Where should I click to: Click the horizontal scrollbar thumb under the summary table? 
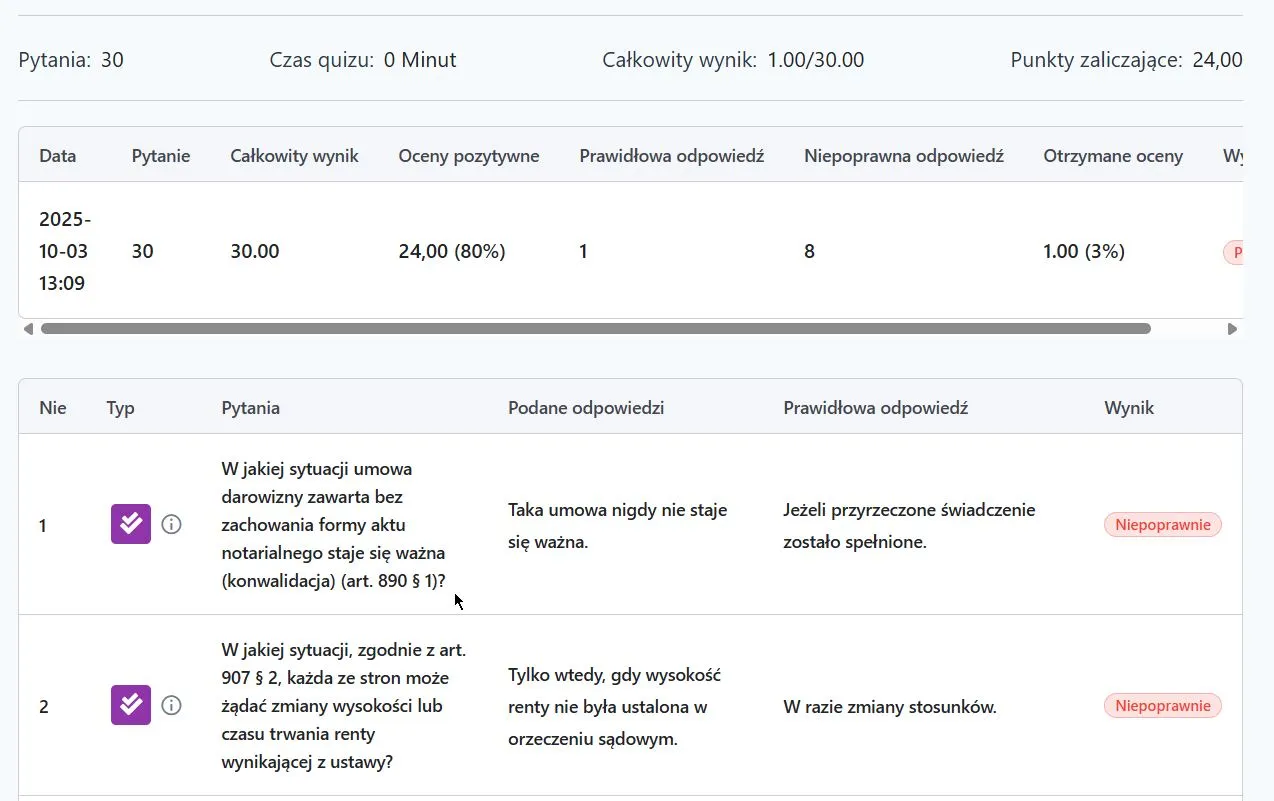click(595, 328)
